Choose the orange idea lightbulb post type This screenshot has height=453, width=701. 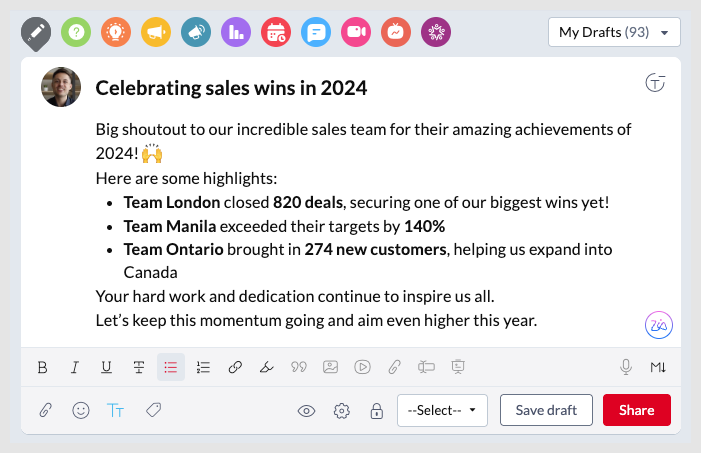(116, 32)
